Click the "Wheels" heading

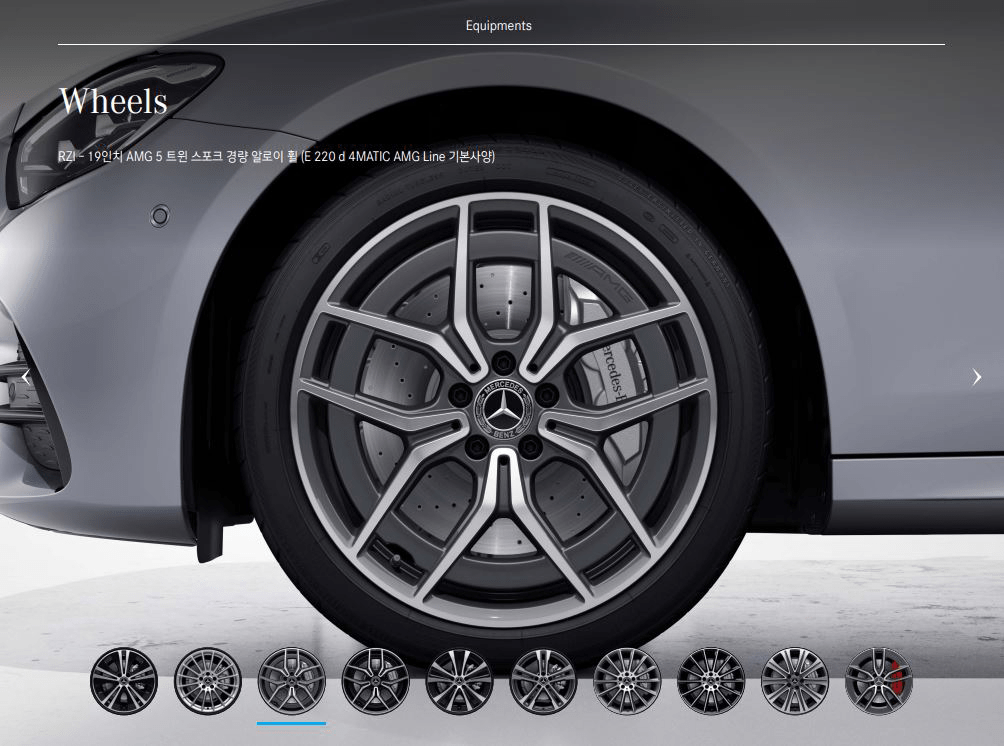pyautogui.click(x=113, y=101)
